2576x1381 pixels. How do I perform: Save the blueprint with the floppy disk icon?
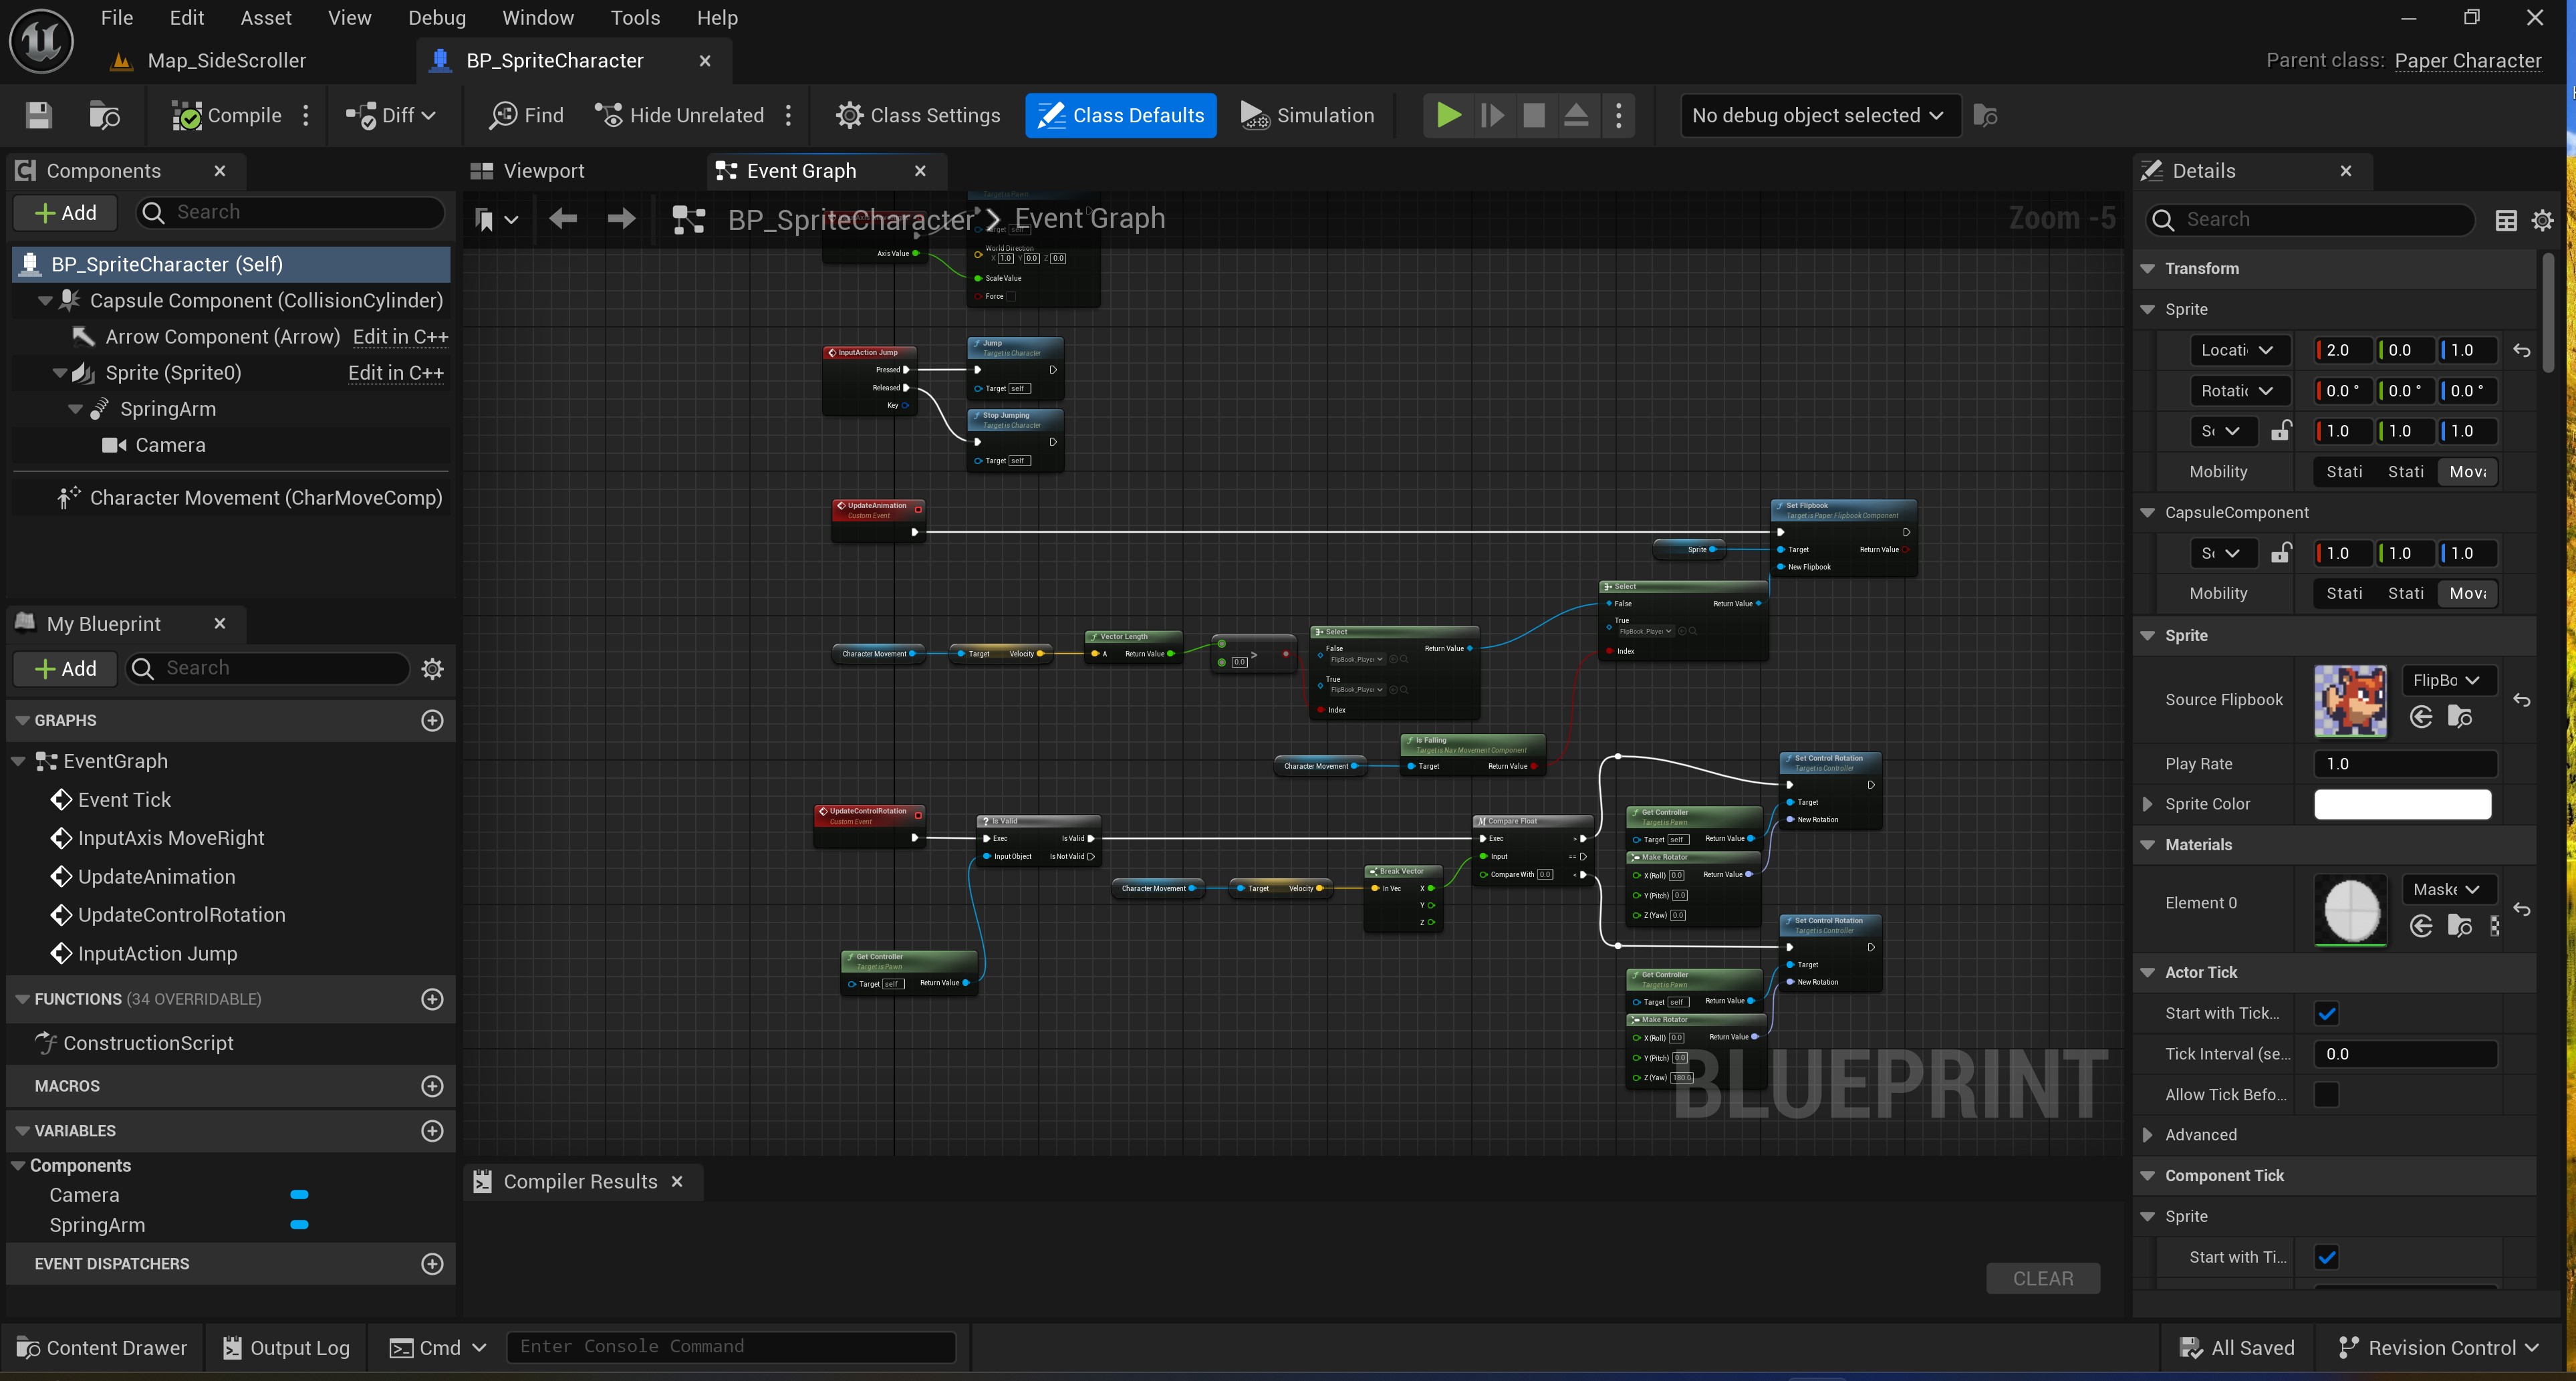(x=38, y=115)
